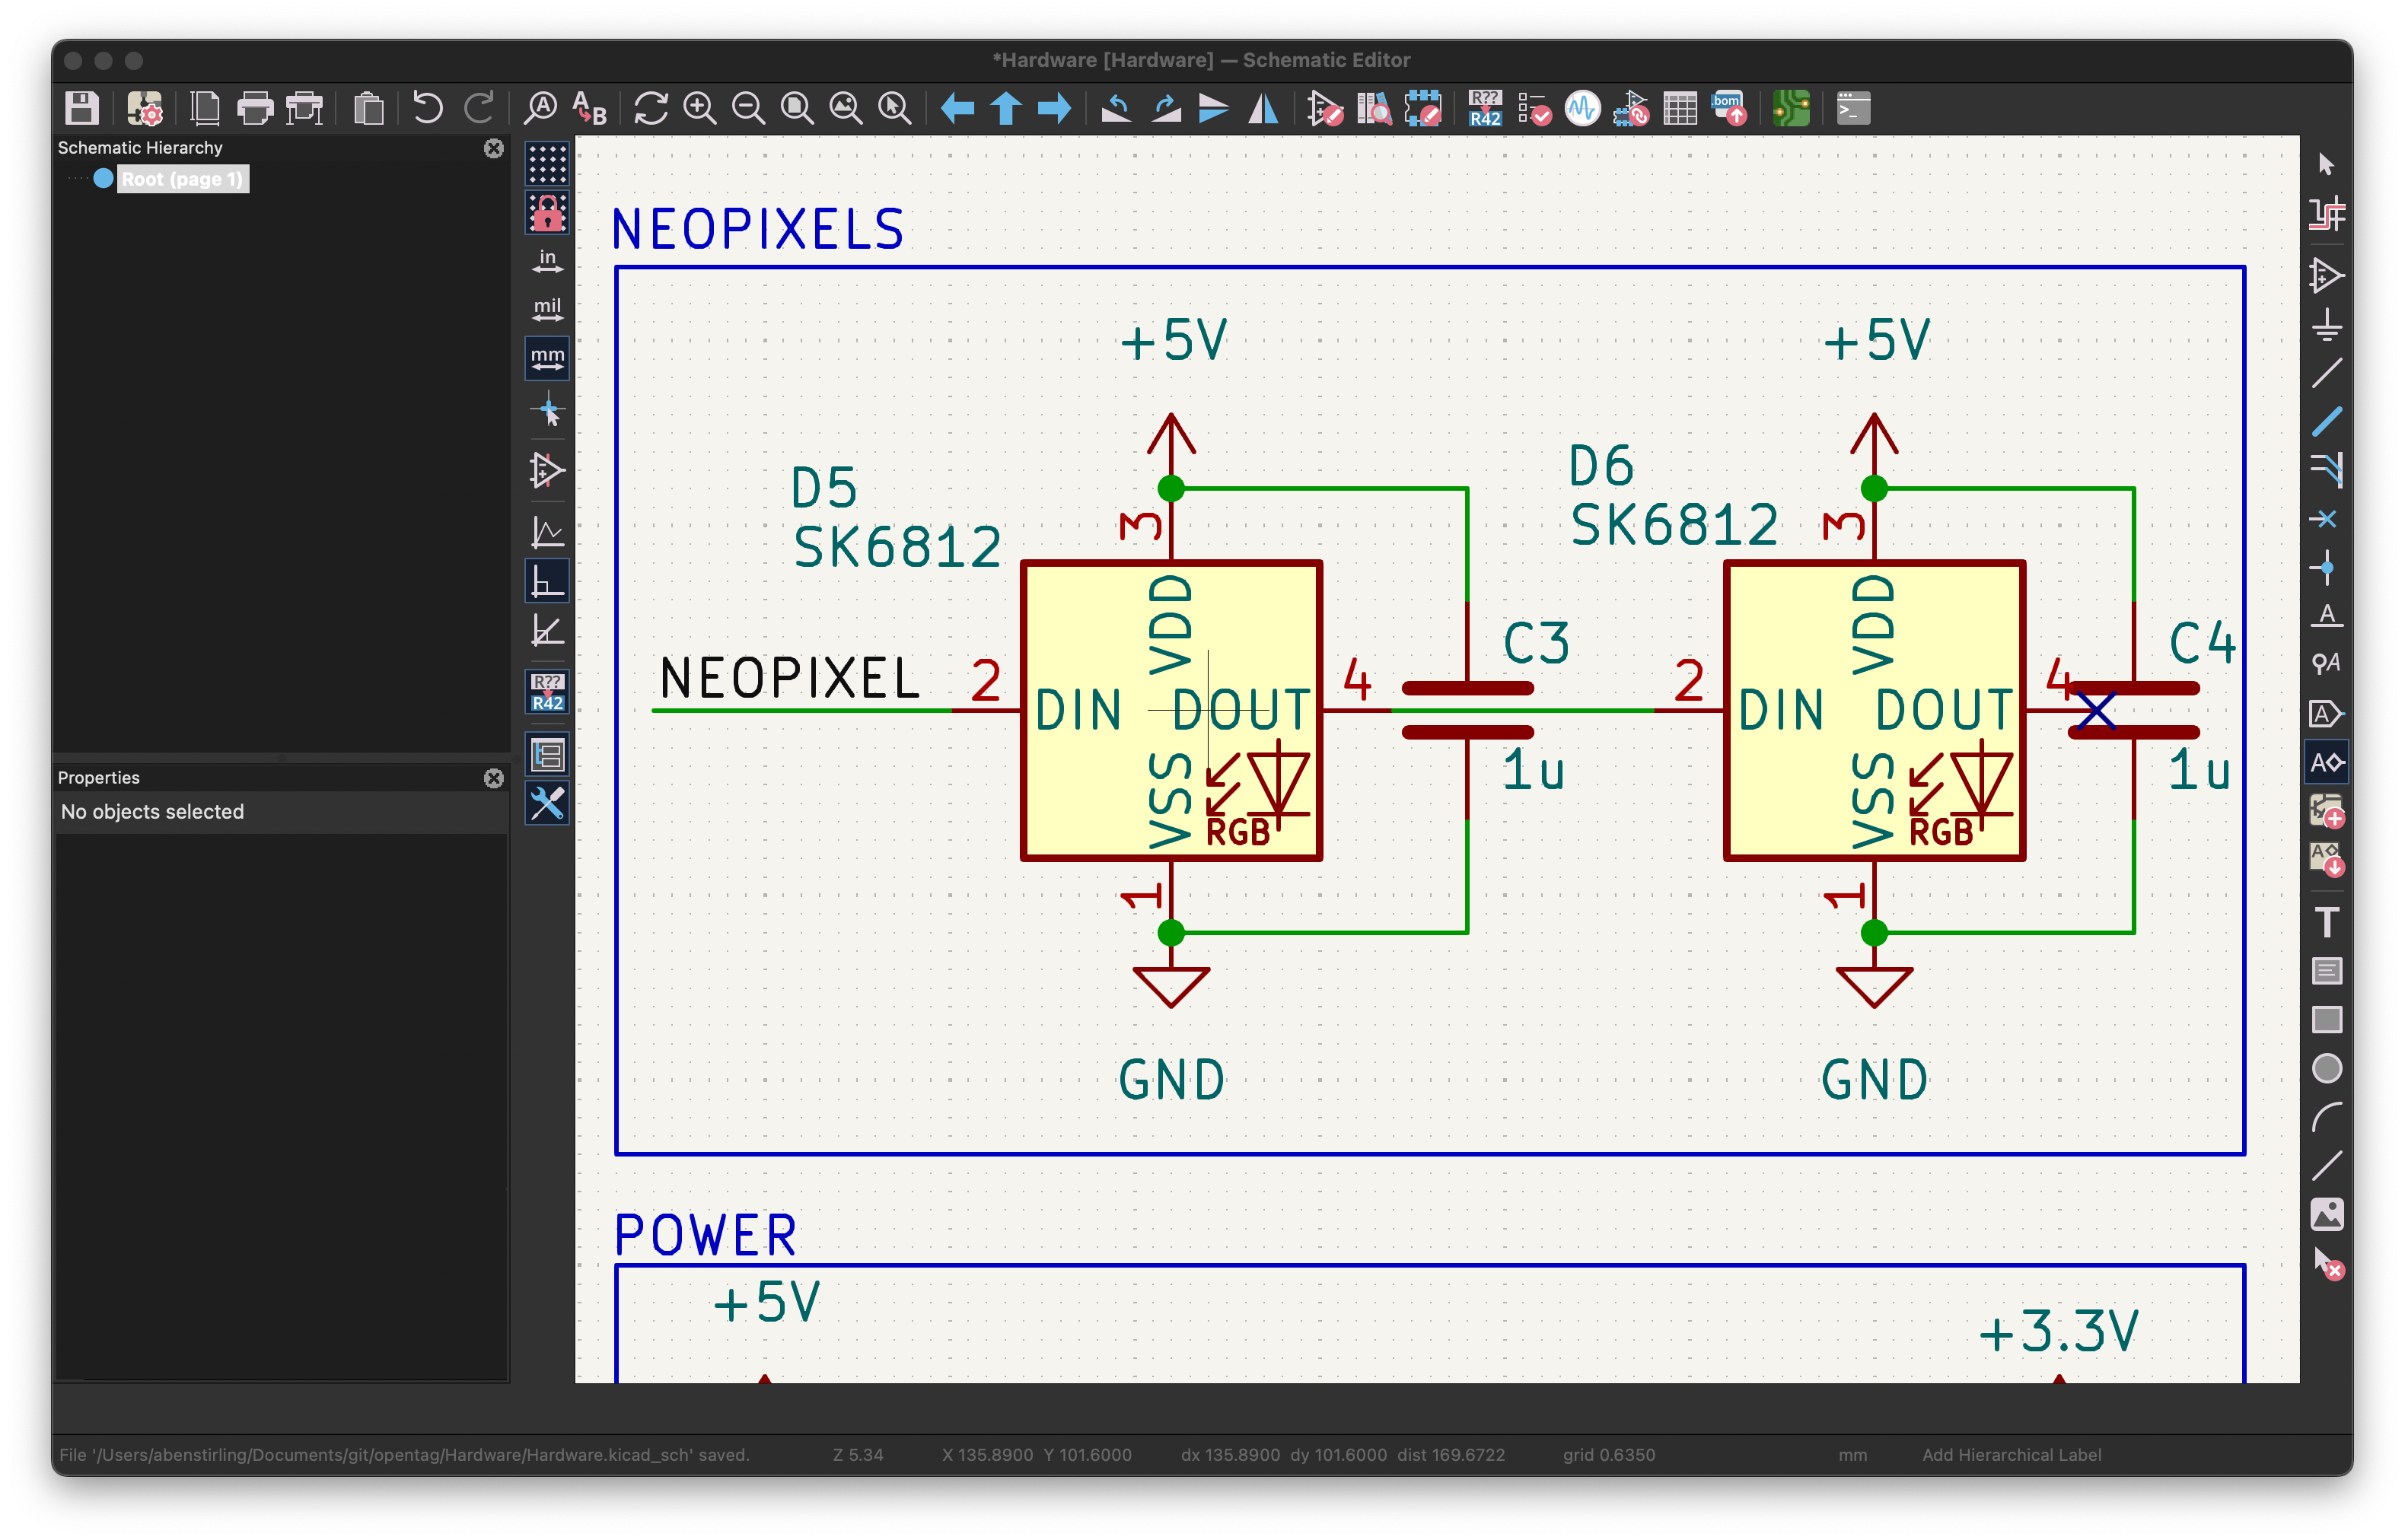Open Schematic Setup settings
The image size is (2405, 1540).
click(146, 108)
